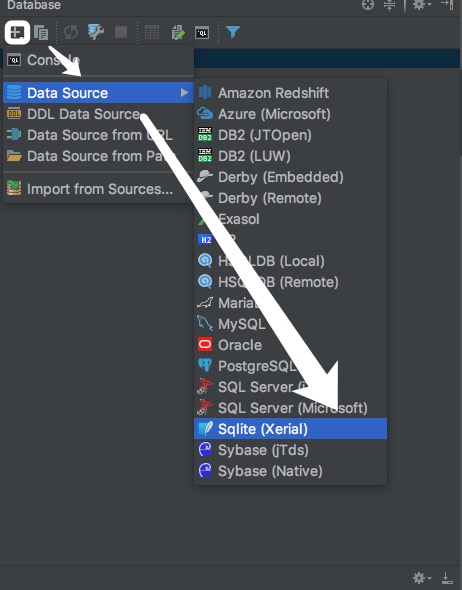Open Data Source Properties wrench icon

point(96,32)
